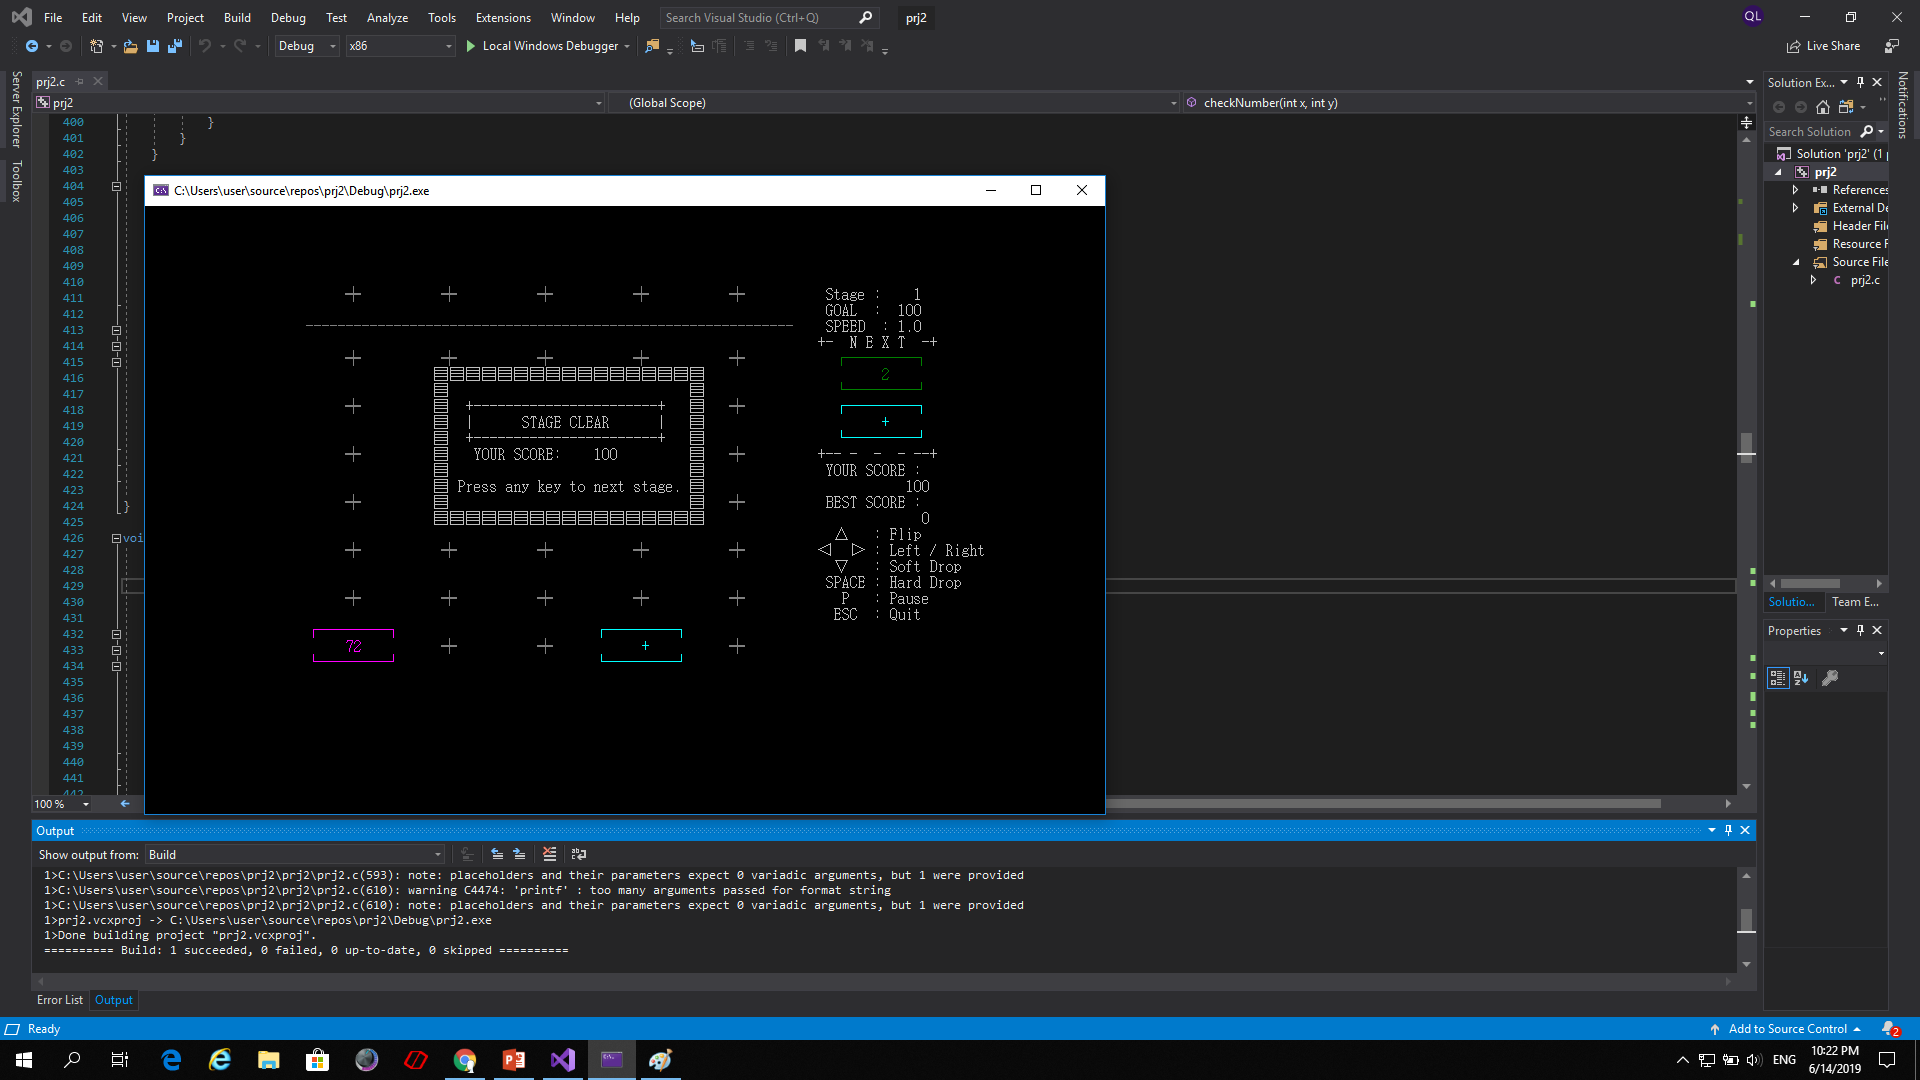Viewport: 1920px width, 1080px height.
Task: Click the Sync with Active Document icon
Action: (1846, 107)
